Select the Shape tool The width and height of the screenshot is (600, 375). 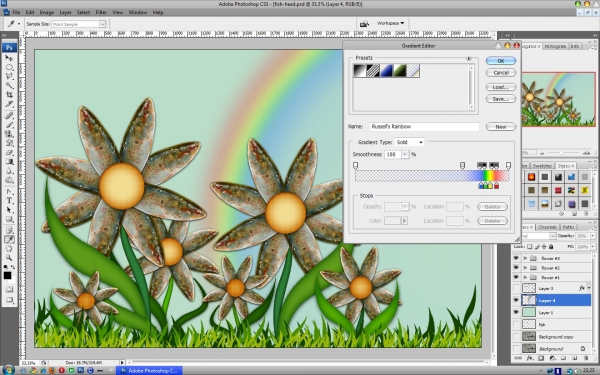(9, 219)
